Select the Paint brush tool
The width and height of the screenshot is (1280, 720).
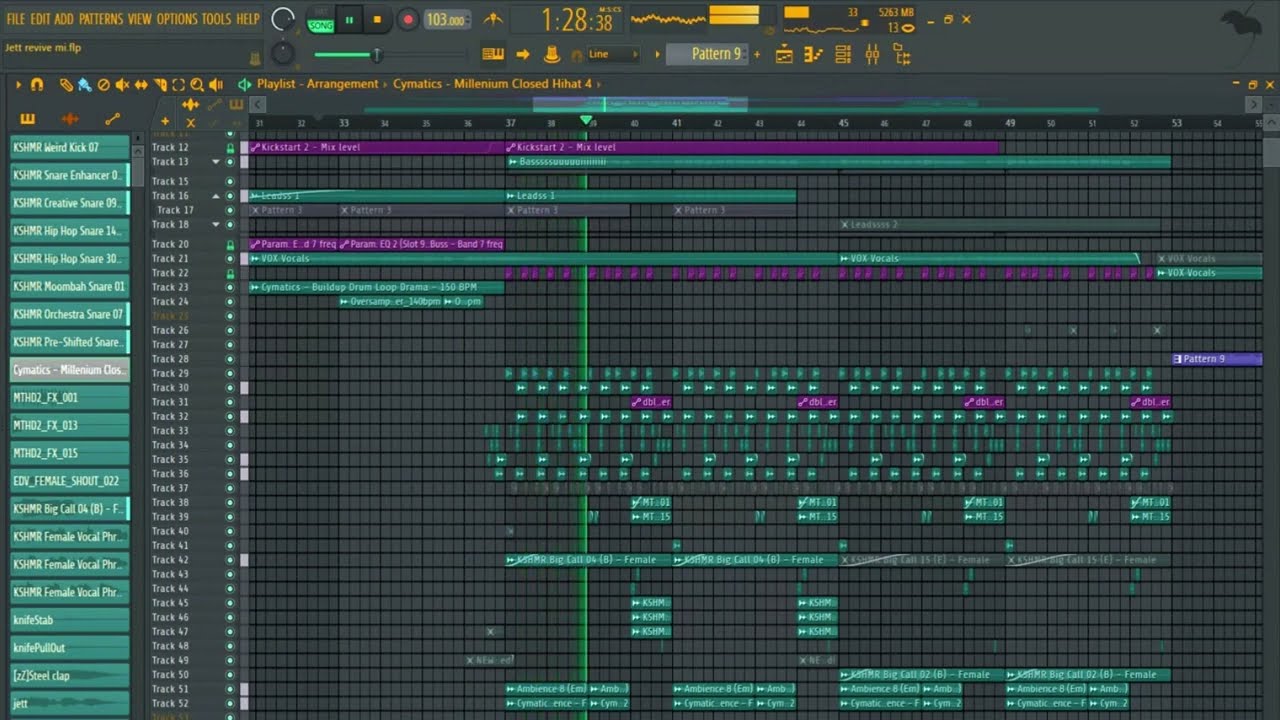coord(85,85)
